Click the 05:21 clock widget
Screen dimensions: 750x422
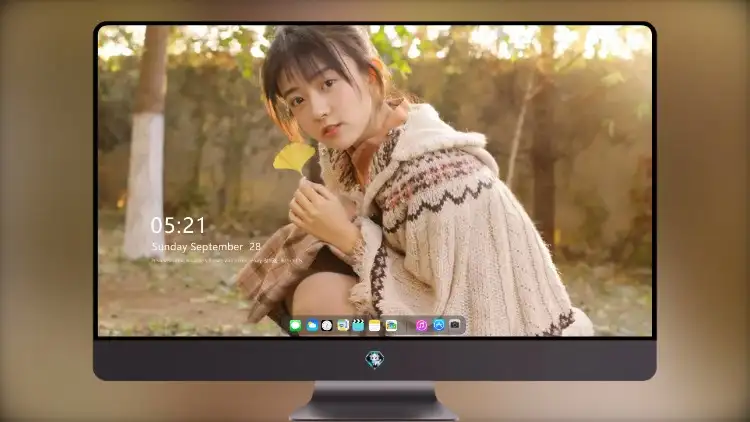point(178,225)
